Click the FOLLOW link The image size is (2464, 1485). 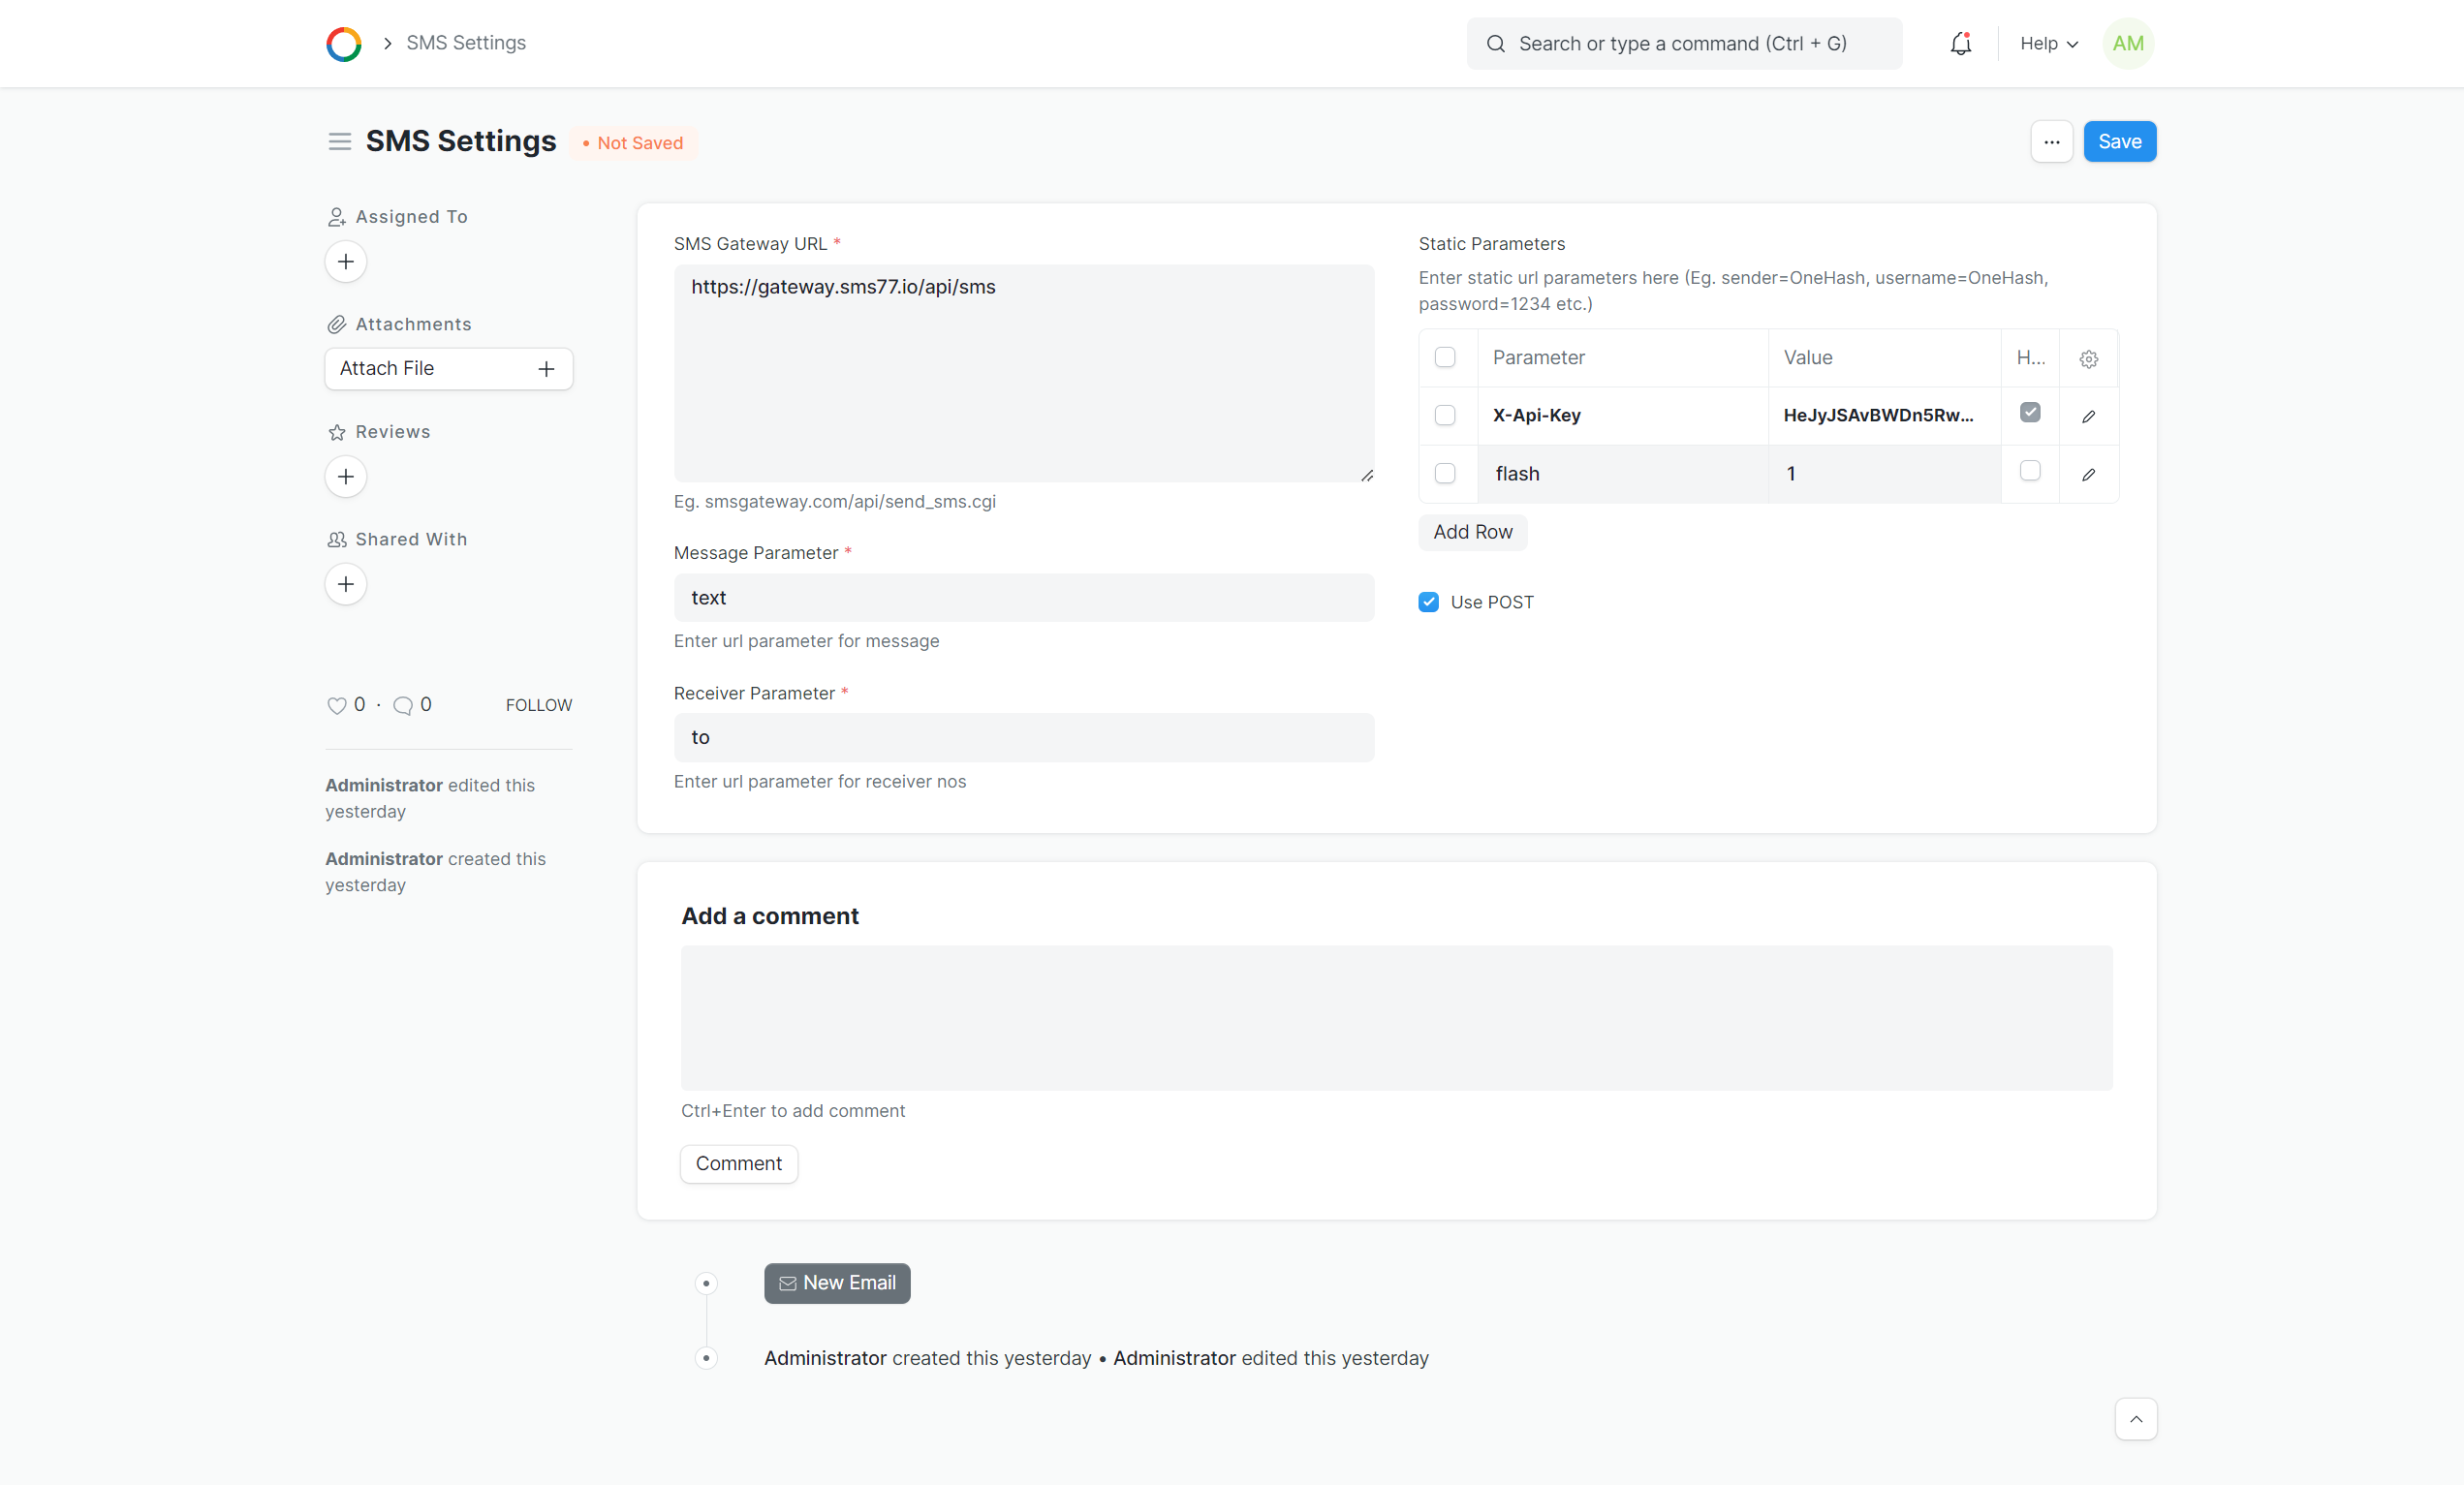click(x=538, y=705)
